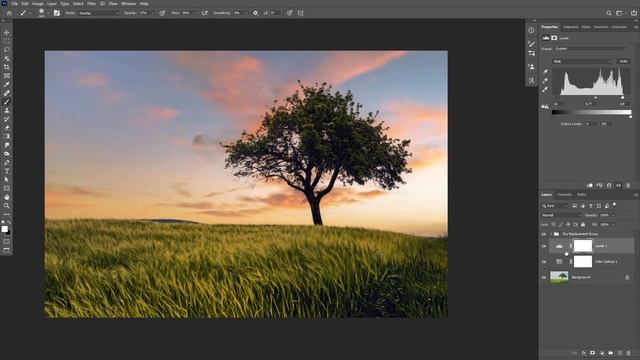Select the Brush tool in the left toolbar

point(7,102)
